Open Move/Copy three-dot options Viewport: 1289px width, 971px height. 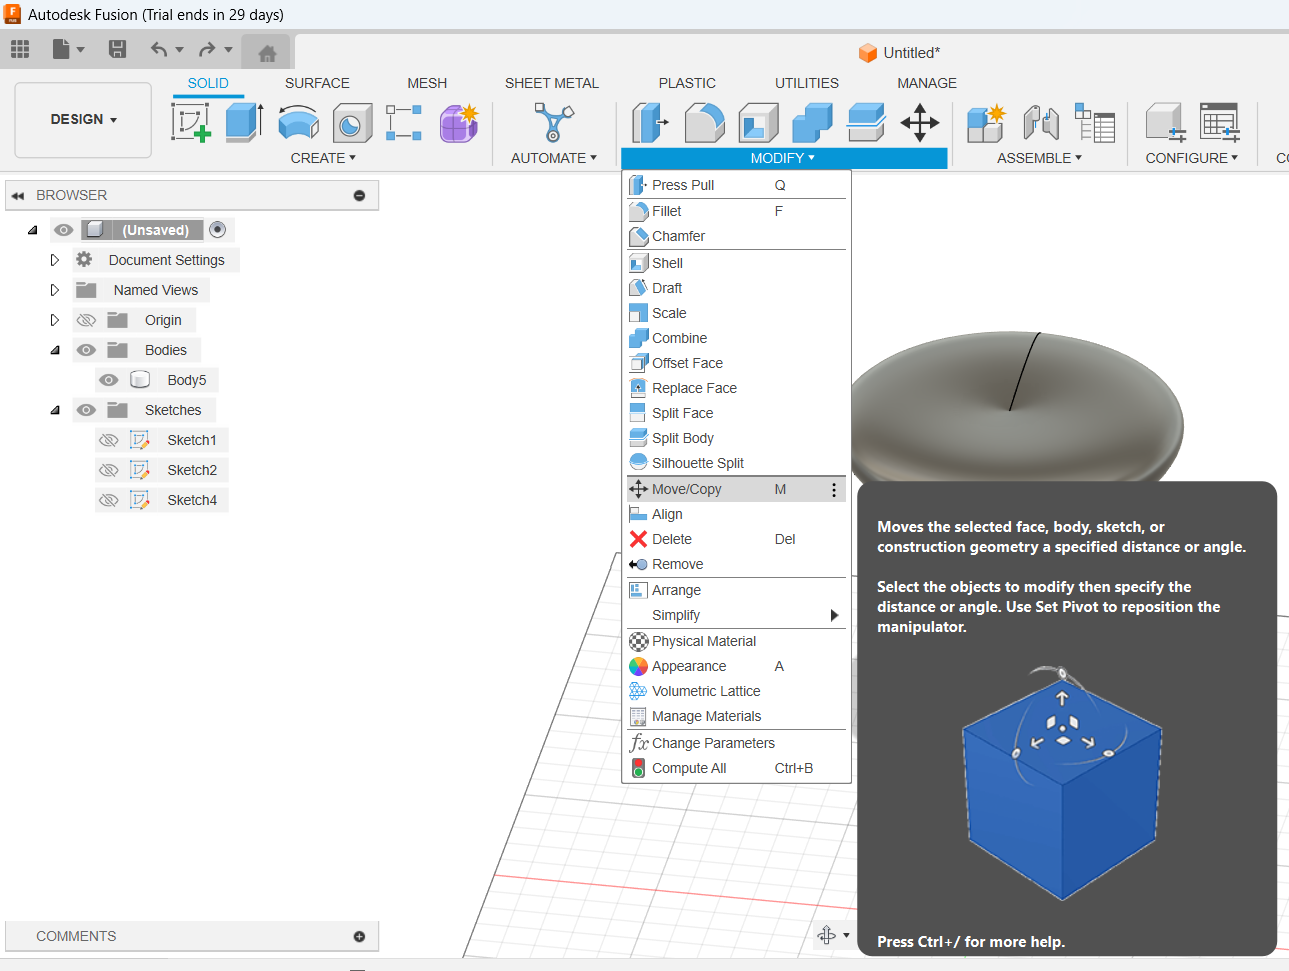tap(834, 490)
